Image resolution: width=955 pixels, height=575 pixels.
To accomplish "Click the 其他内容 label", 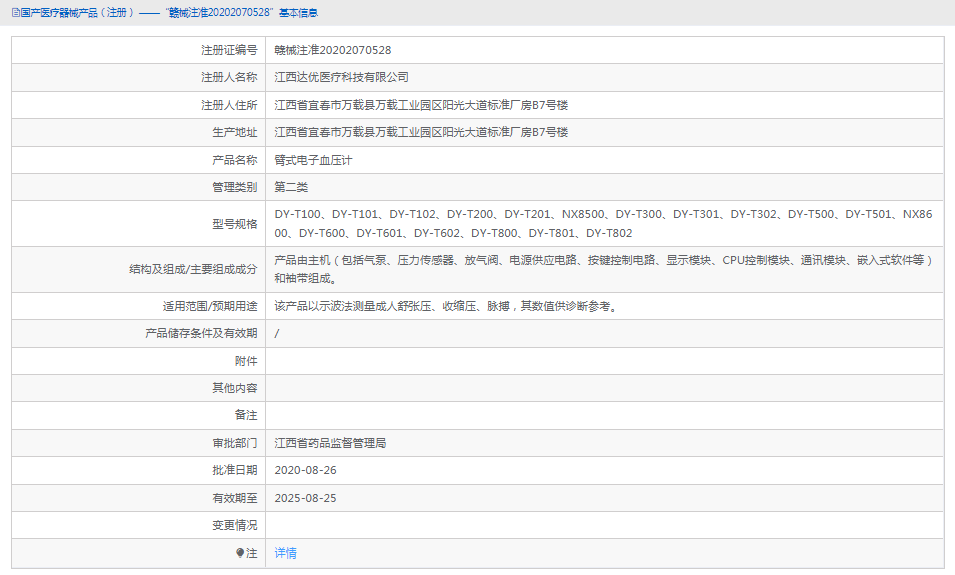I will (x=234, y=388).
